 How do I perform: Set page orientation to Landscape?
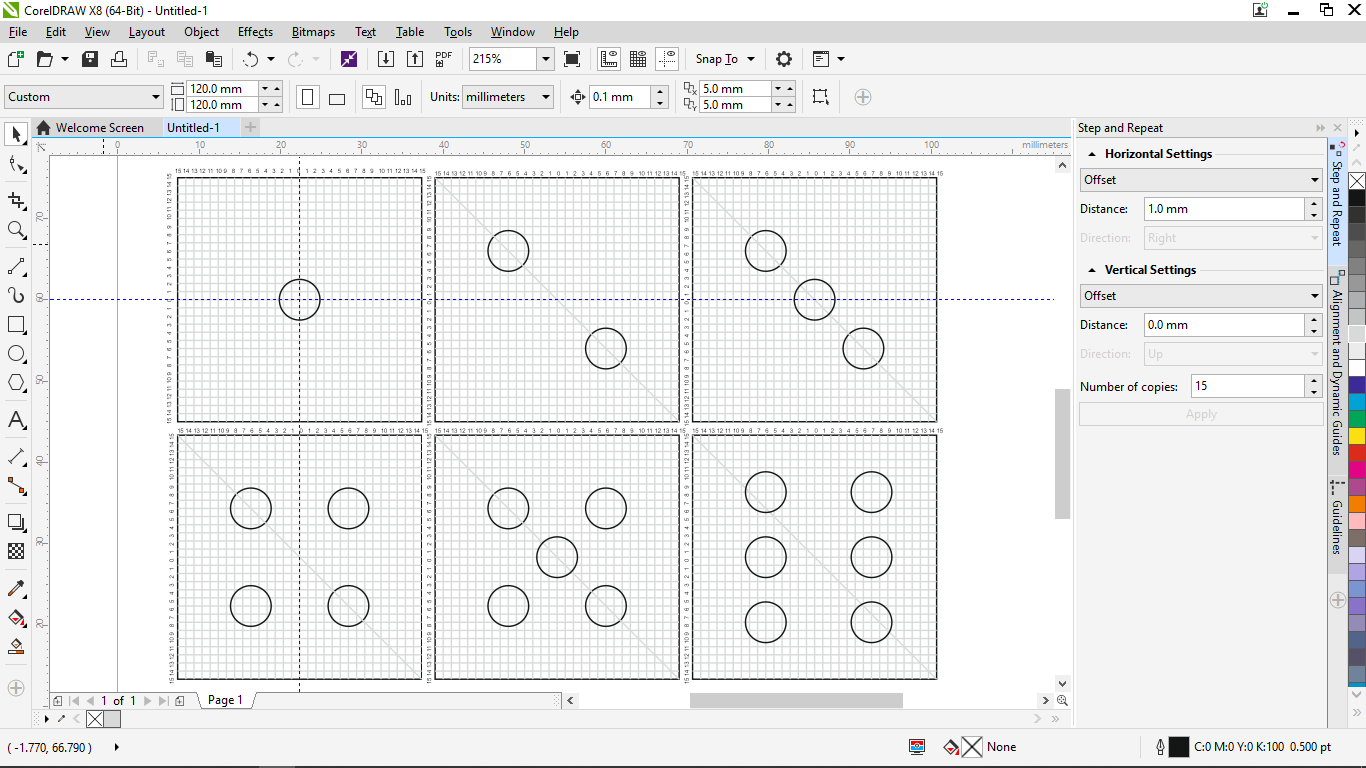pos(337,97)
